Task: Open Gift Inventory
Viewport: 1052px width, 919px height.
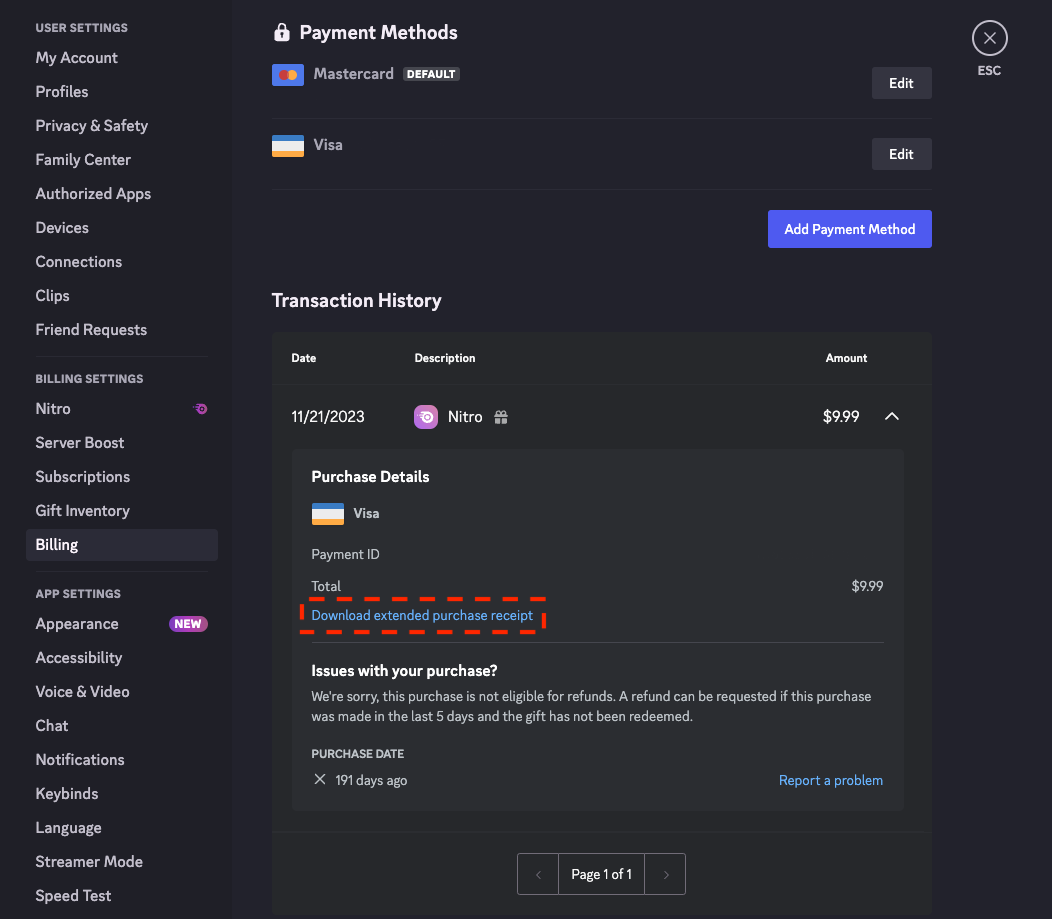Action: [x=83, y=511]
